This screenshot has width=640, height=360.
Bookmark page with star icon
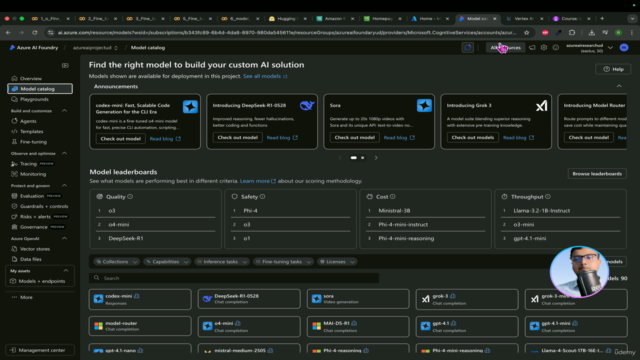point(527,33)
